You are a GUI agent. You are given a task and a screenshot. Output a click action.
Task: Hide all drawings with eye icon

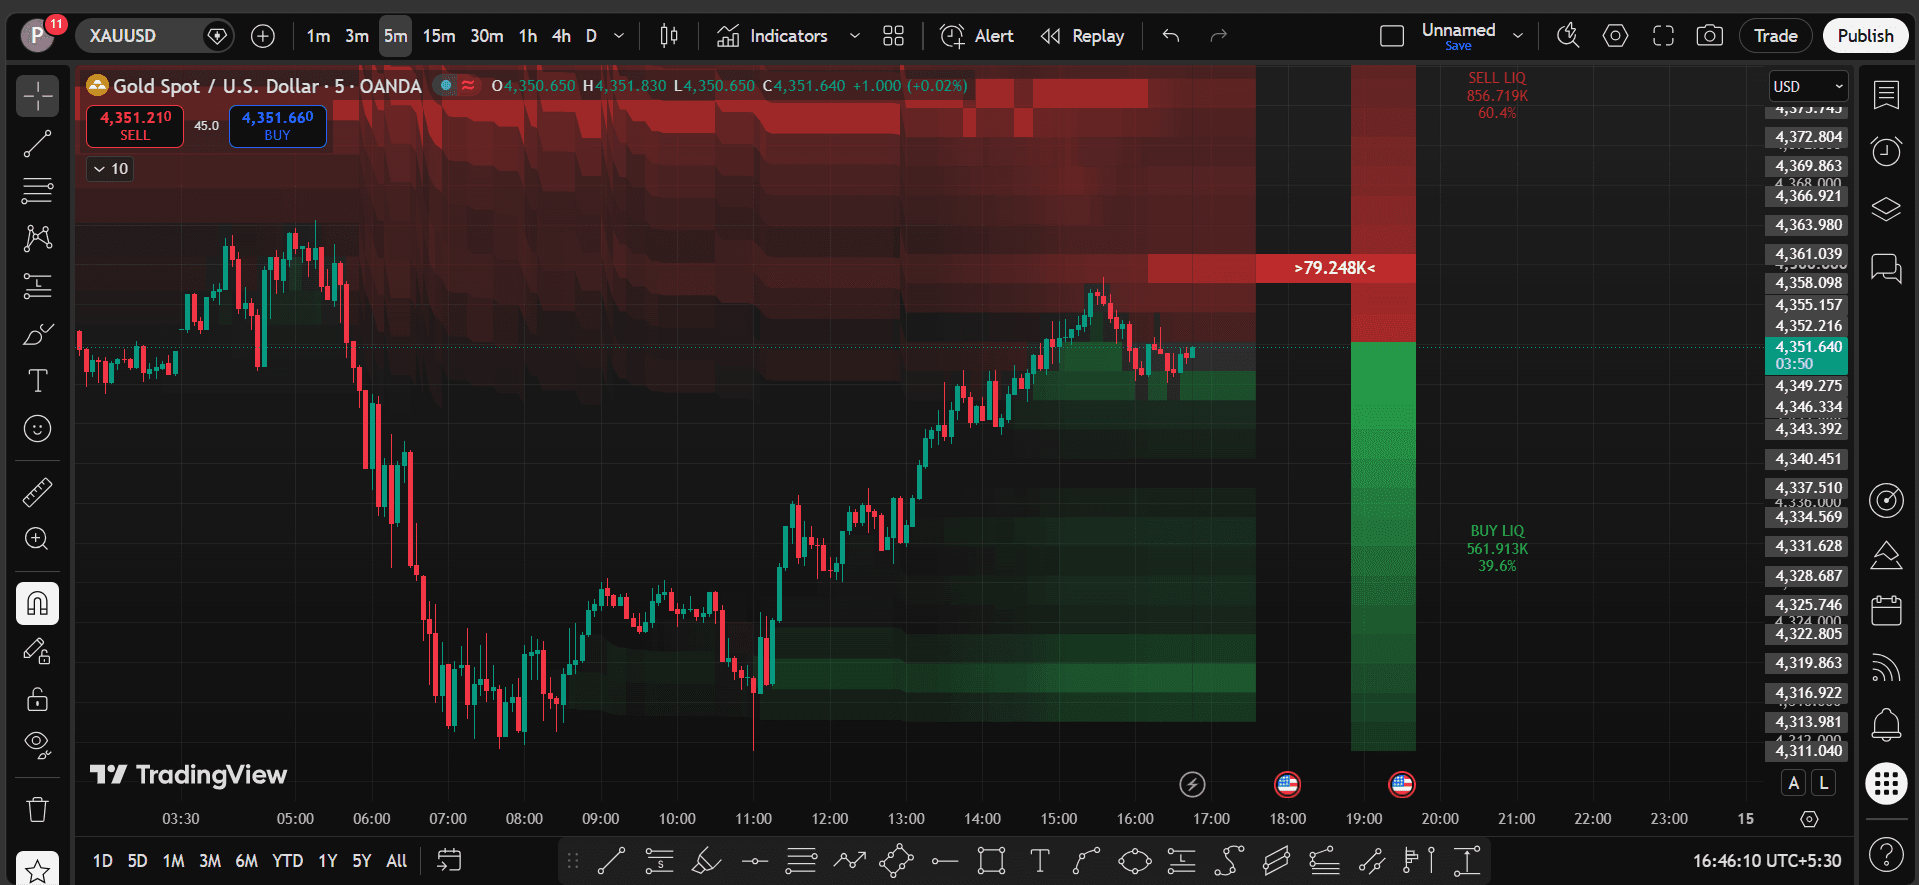click(38, 746)
